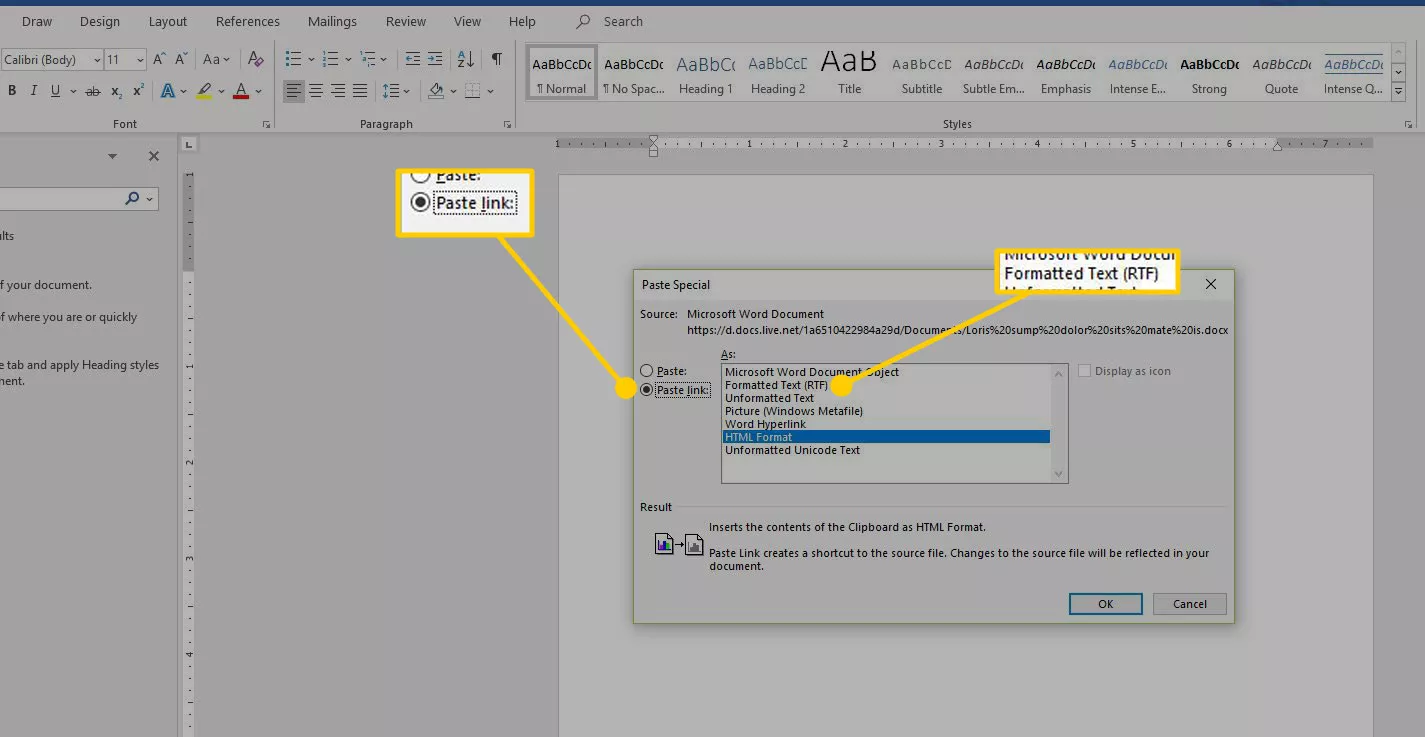Image resolution: width=1425 pixels, height=737 pixels.
Task: Close the Navigation pane
Action: (154, 156)
